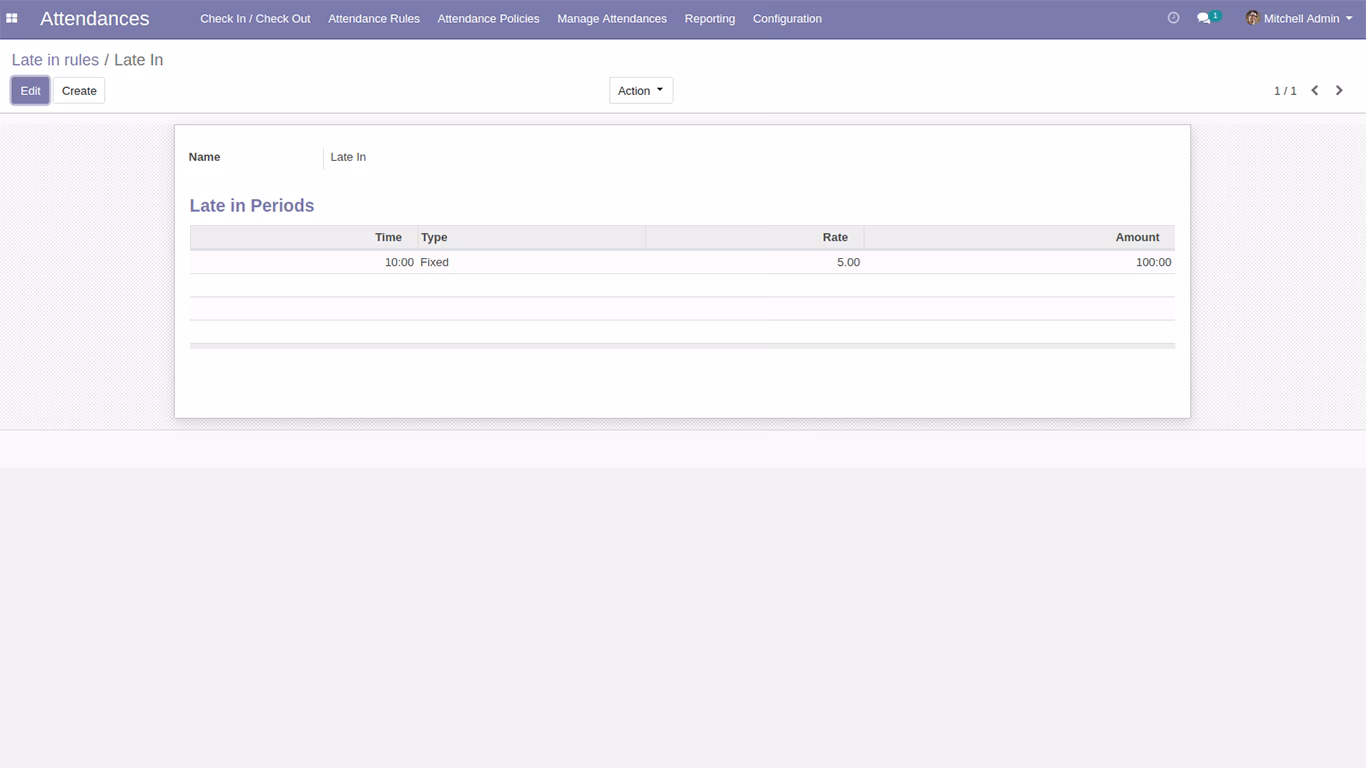Open the Mitchell Admin user menu
The width and height of the screenshot is (1366, 768).
click(x=1299, y=18)
